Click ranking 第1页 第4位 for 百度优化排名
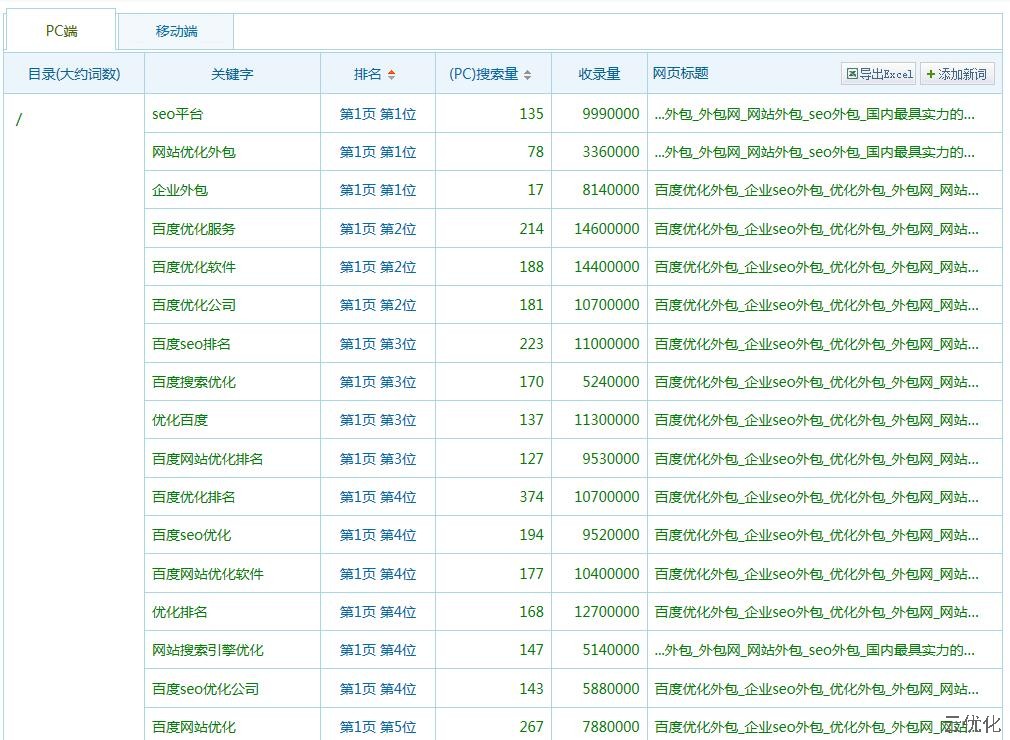 pos(378,497)
